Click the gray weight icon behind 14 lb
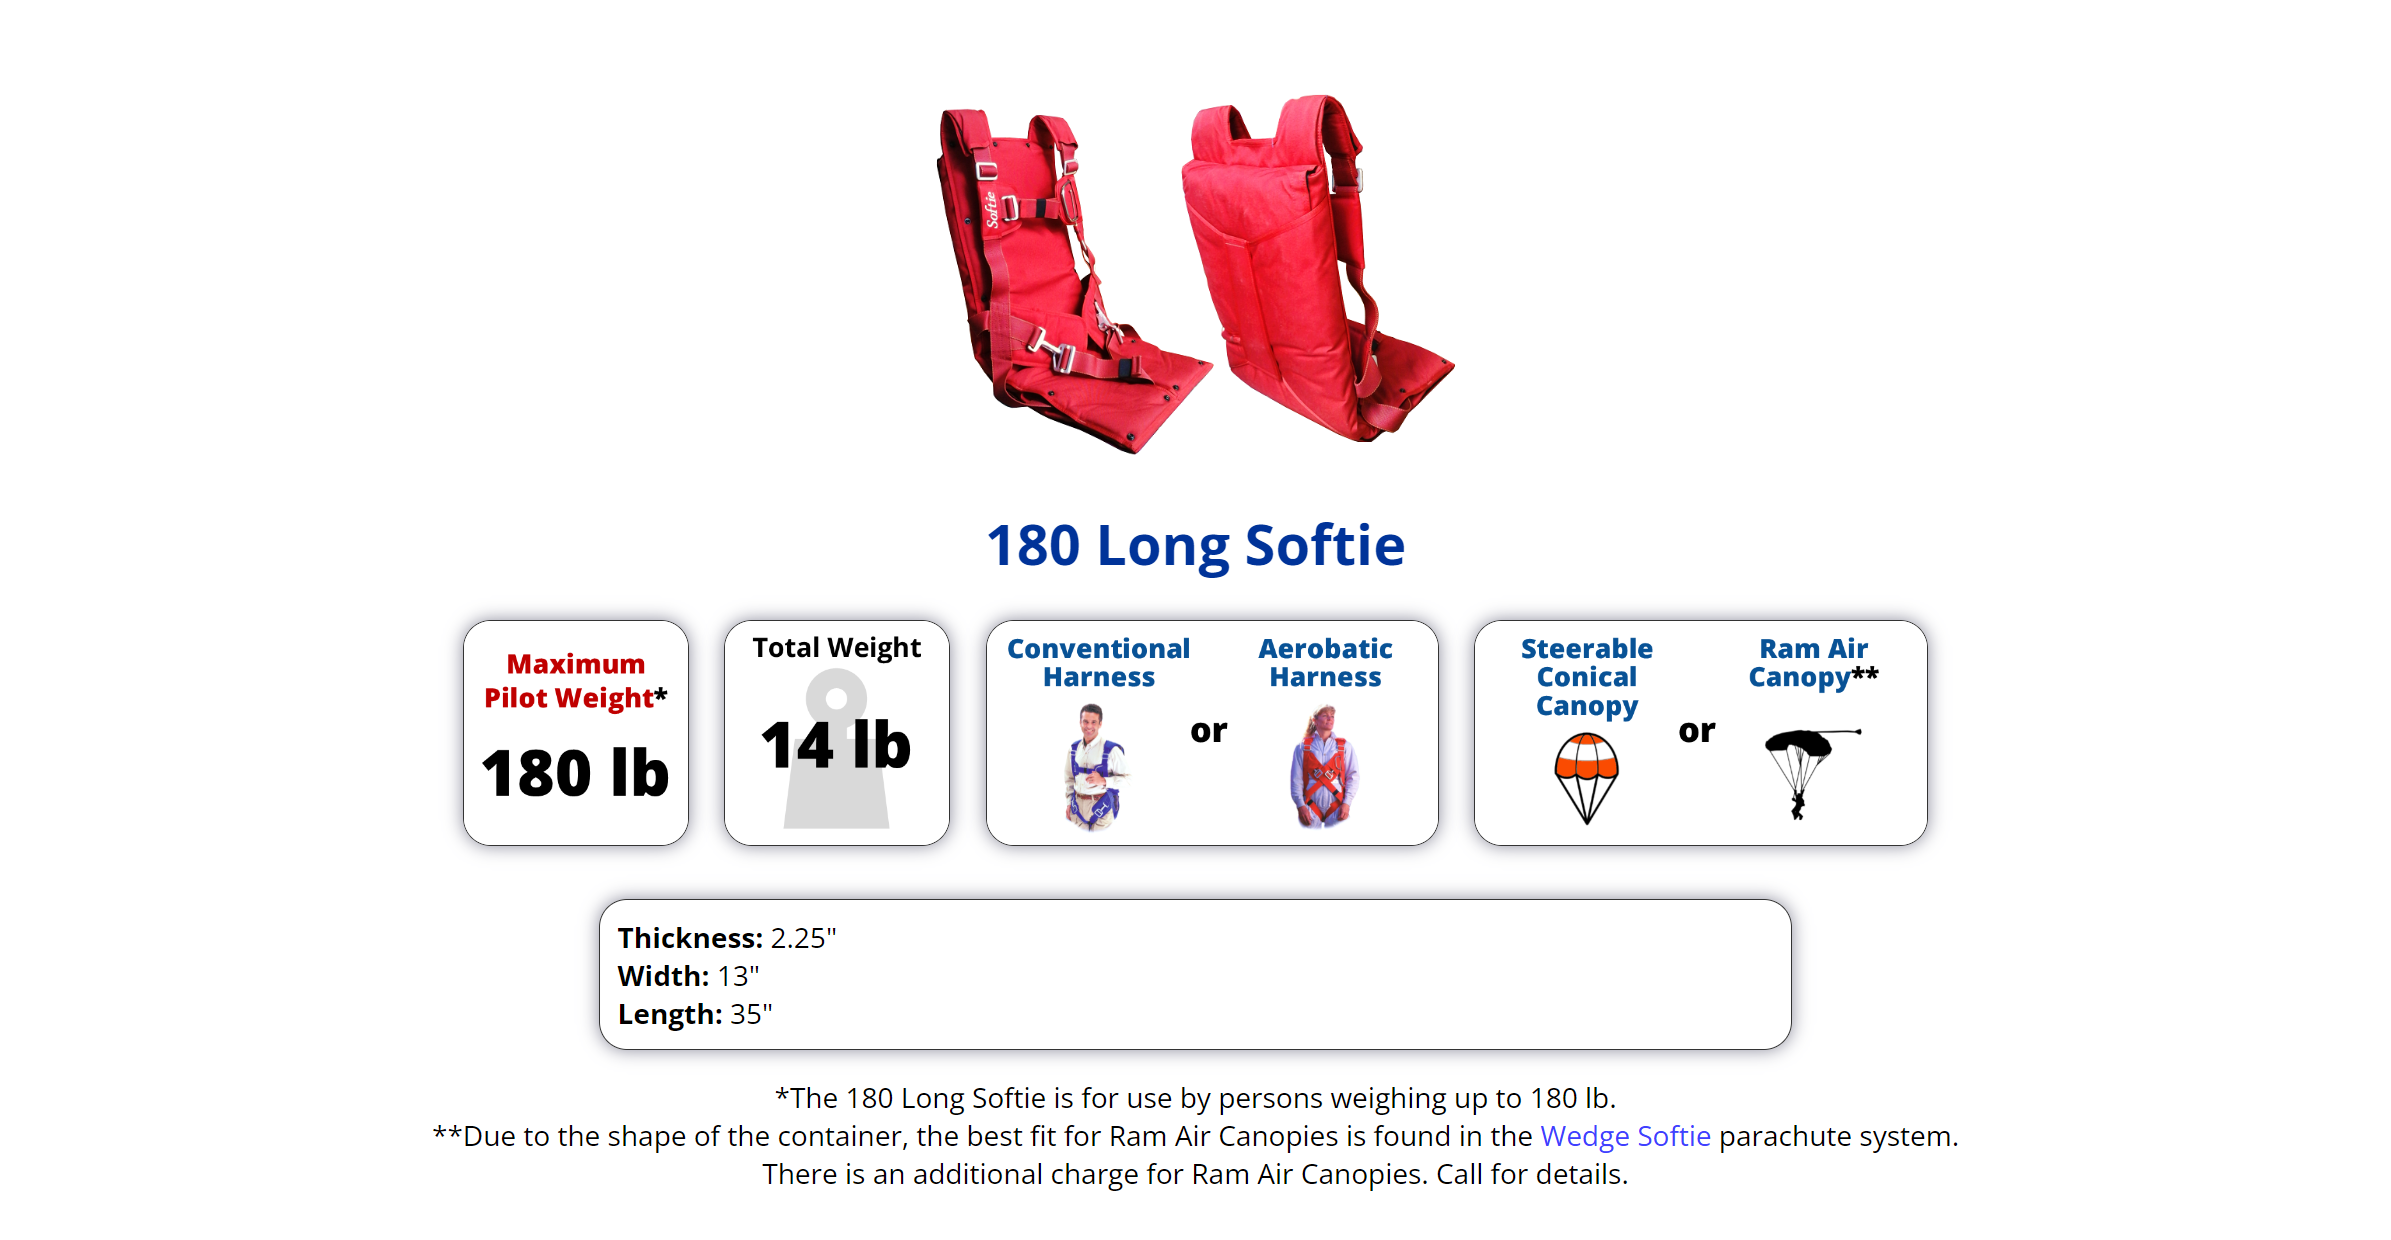 [837, 749]
